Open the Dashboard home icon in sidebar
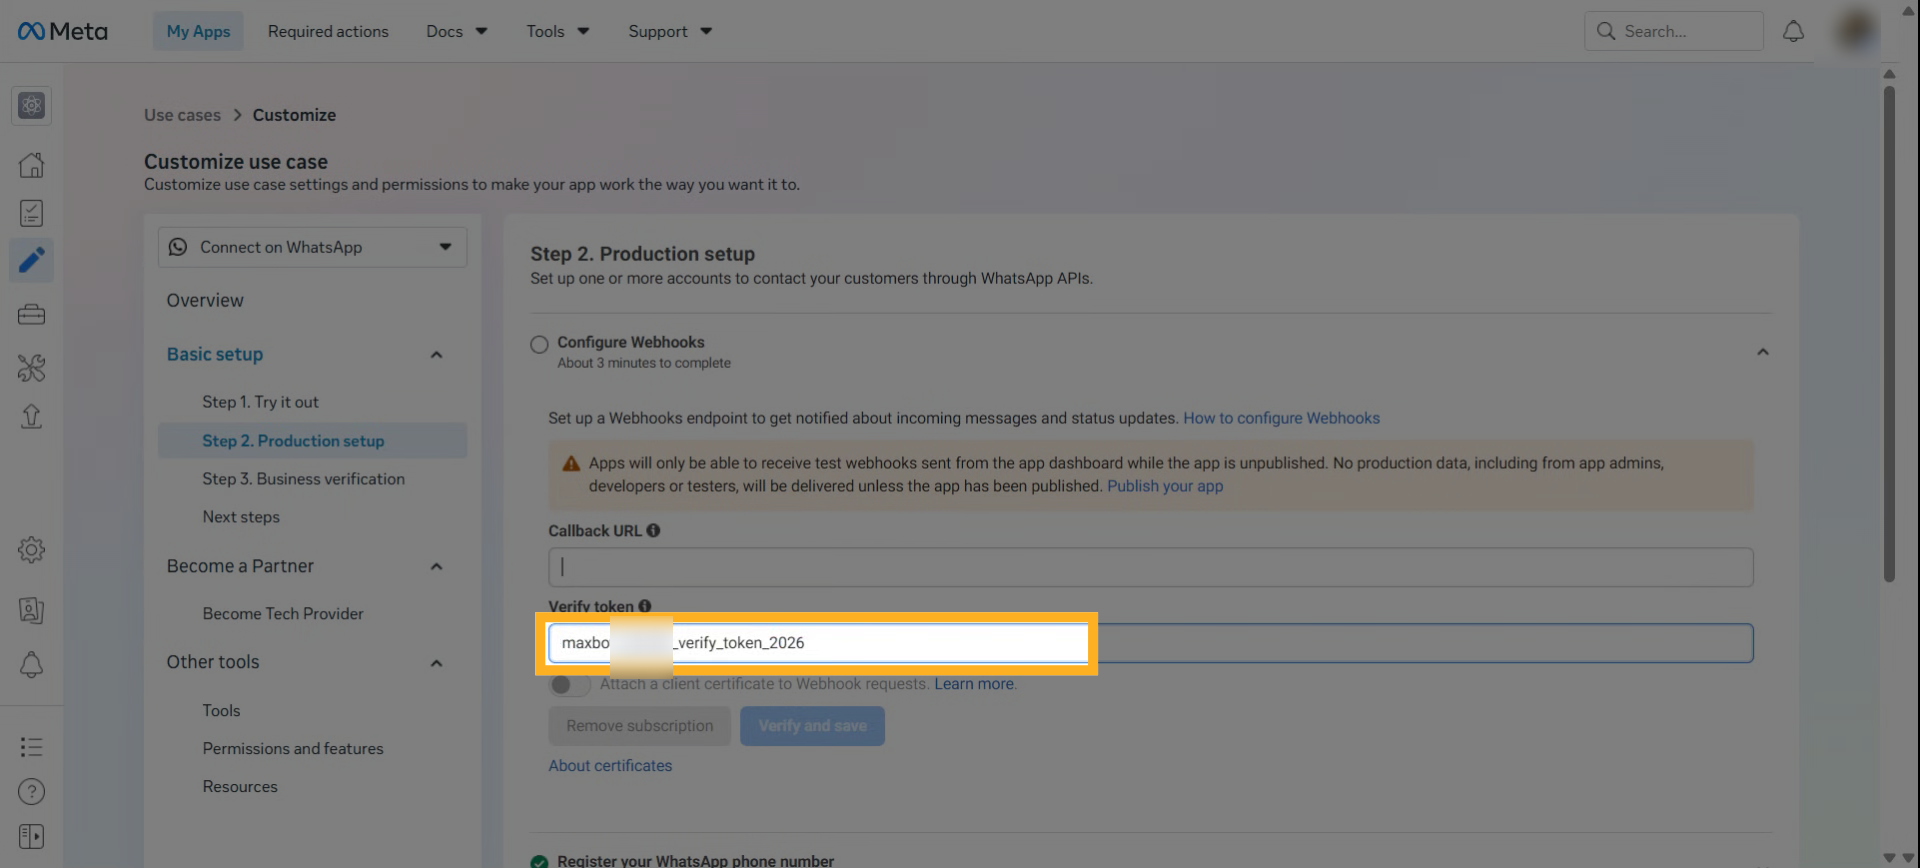Viewport: 1920px width, 868px height. pos(31,164)
